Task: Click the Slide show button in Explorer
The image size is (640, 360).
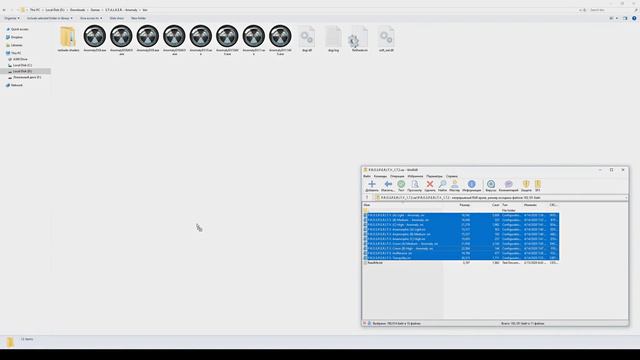Action: 117,18
